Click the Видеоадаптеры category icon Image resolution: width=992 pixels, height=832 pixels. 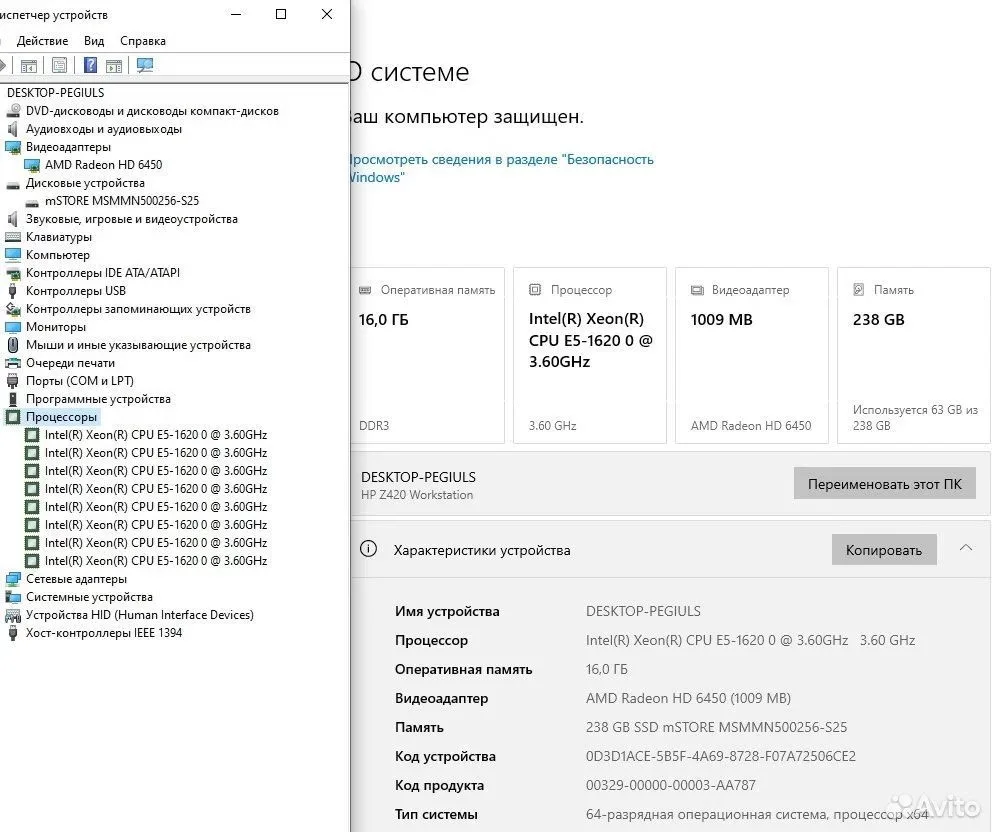13,147
